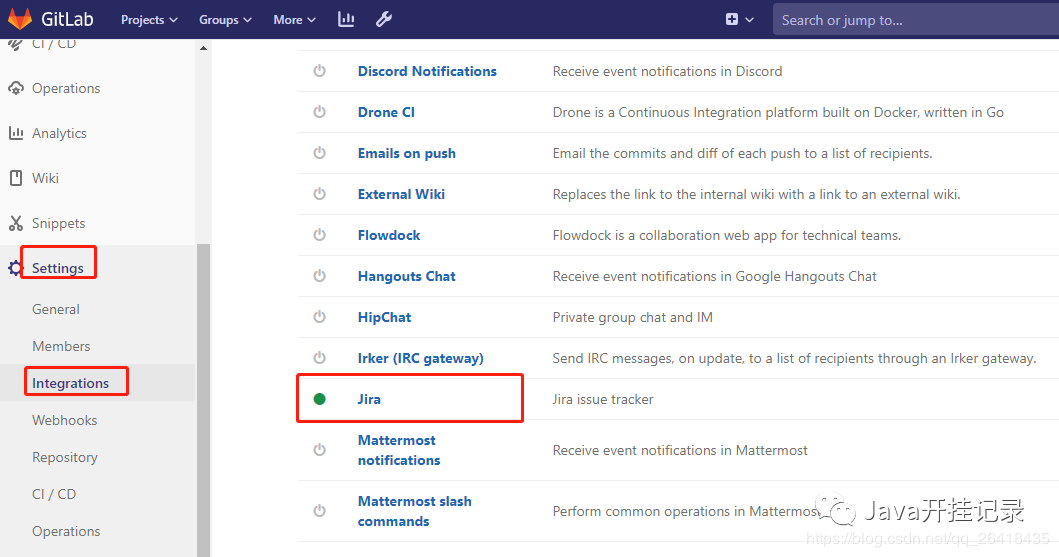The width and height of the screenshot is (1059, 557).
Task: Go to Members settings
Action: [x=61, y=346]
